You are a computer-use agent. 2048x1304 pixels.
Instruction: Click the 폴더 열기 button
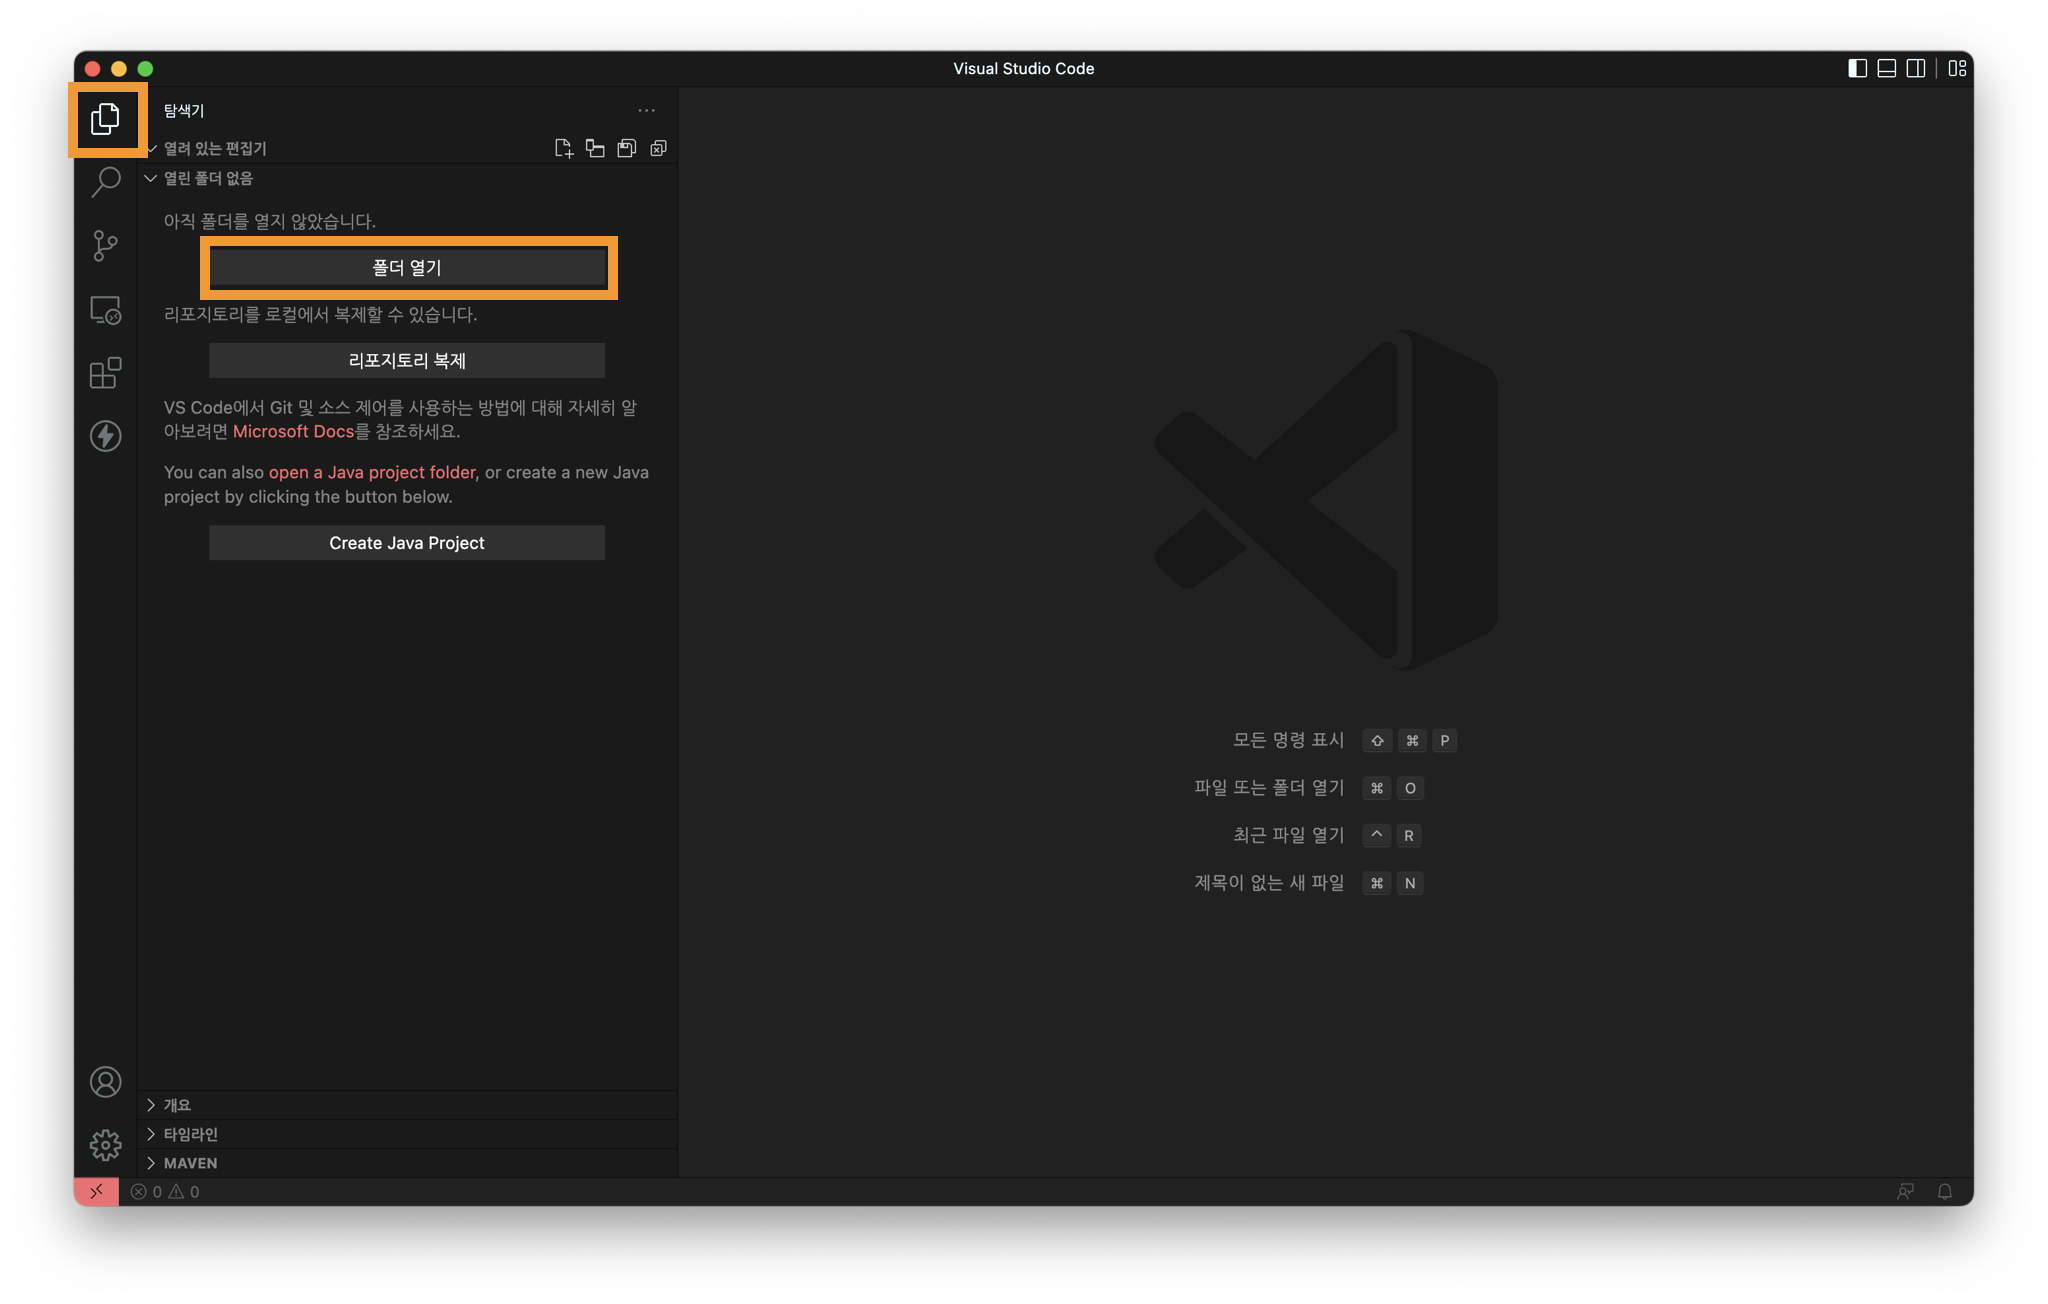click(x=407, y=268)
